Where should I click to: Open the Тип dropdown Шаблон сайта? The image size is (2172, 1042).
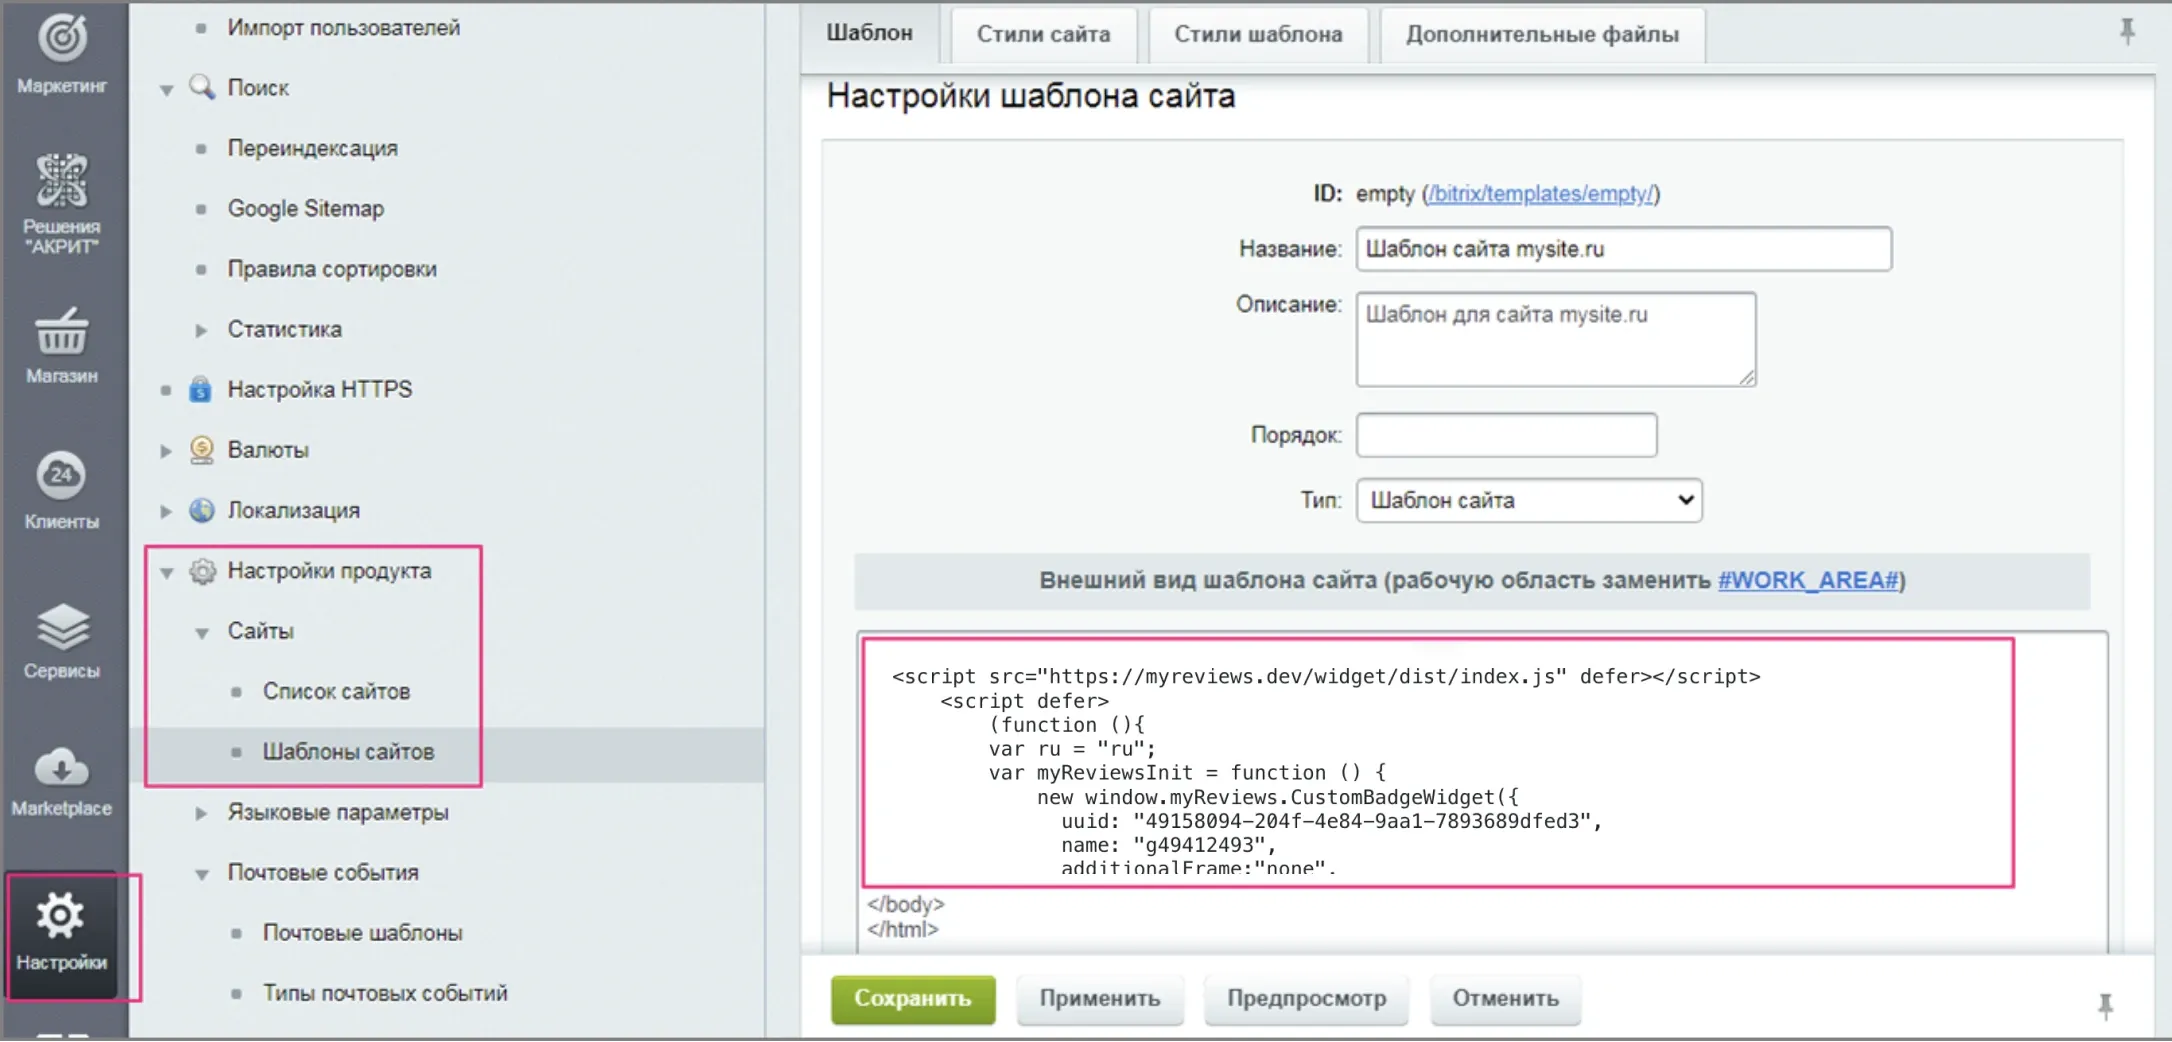click(x=1529, y=500)
